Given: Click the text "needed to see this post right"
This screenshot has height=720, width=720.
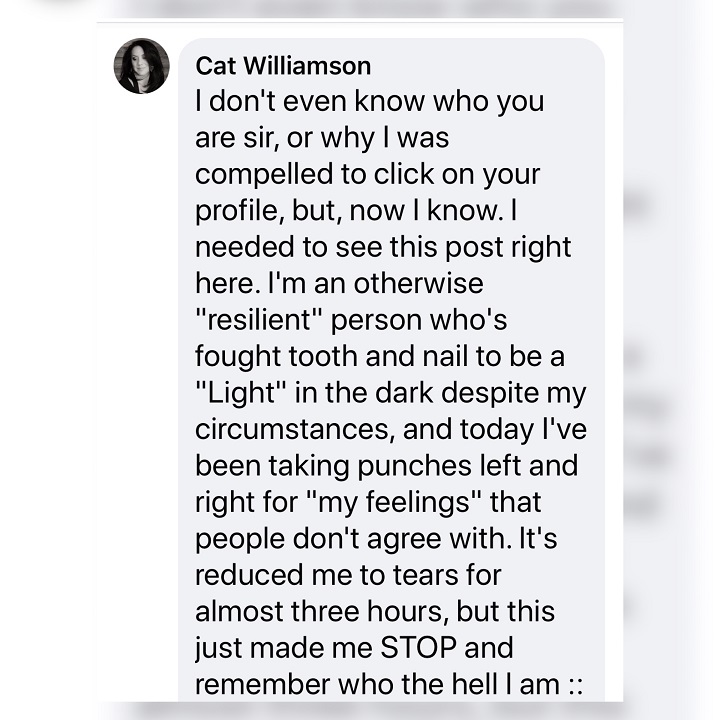Looking at the screenshot, I should 385,248.
